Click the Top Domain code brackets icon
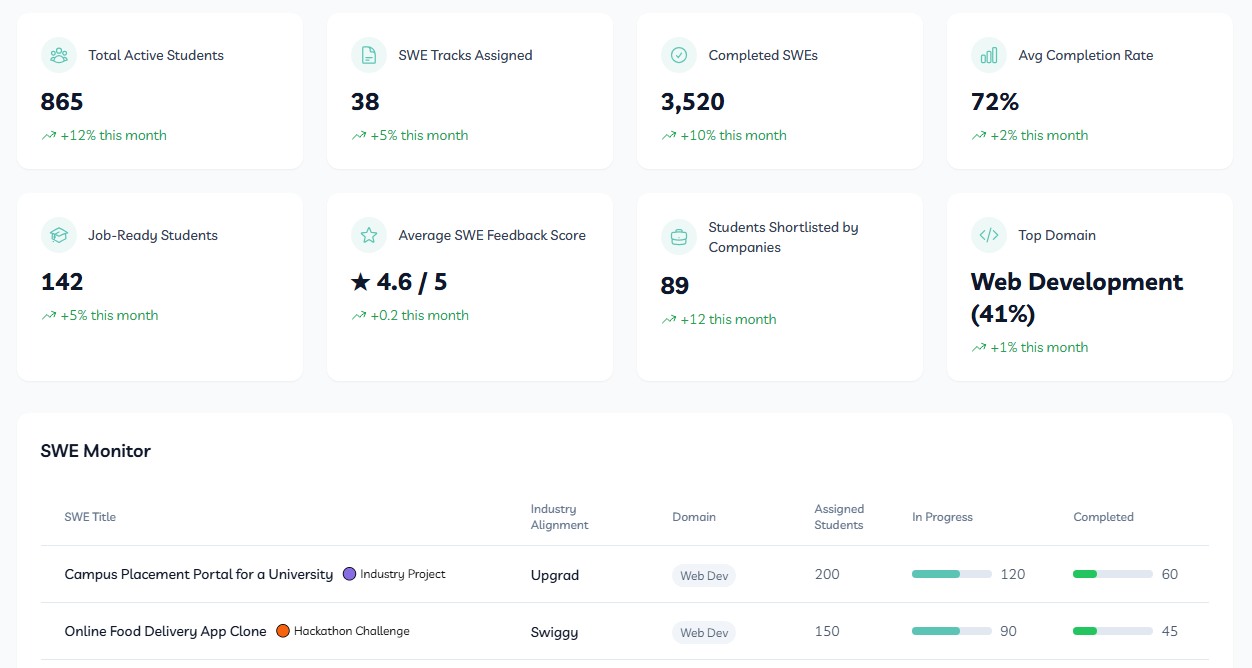This screenshot has height=668, width=1252. click(989, 235)
